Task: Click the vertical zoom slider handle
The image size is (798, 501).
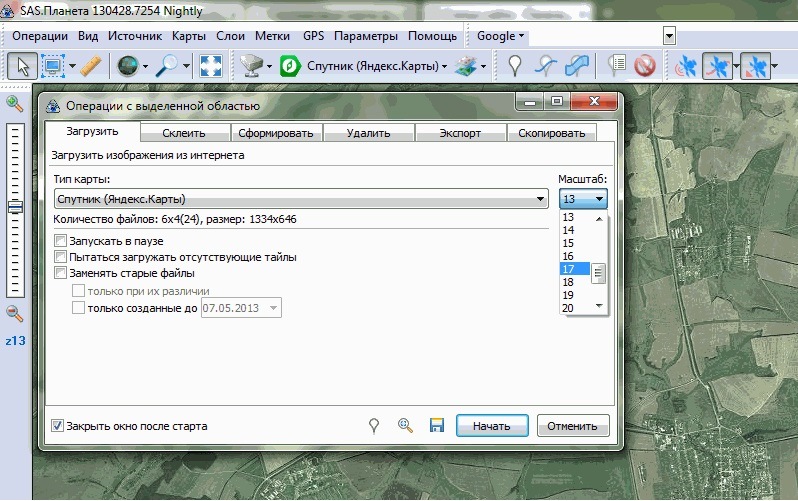Action: point(15,207)
